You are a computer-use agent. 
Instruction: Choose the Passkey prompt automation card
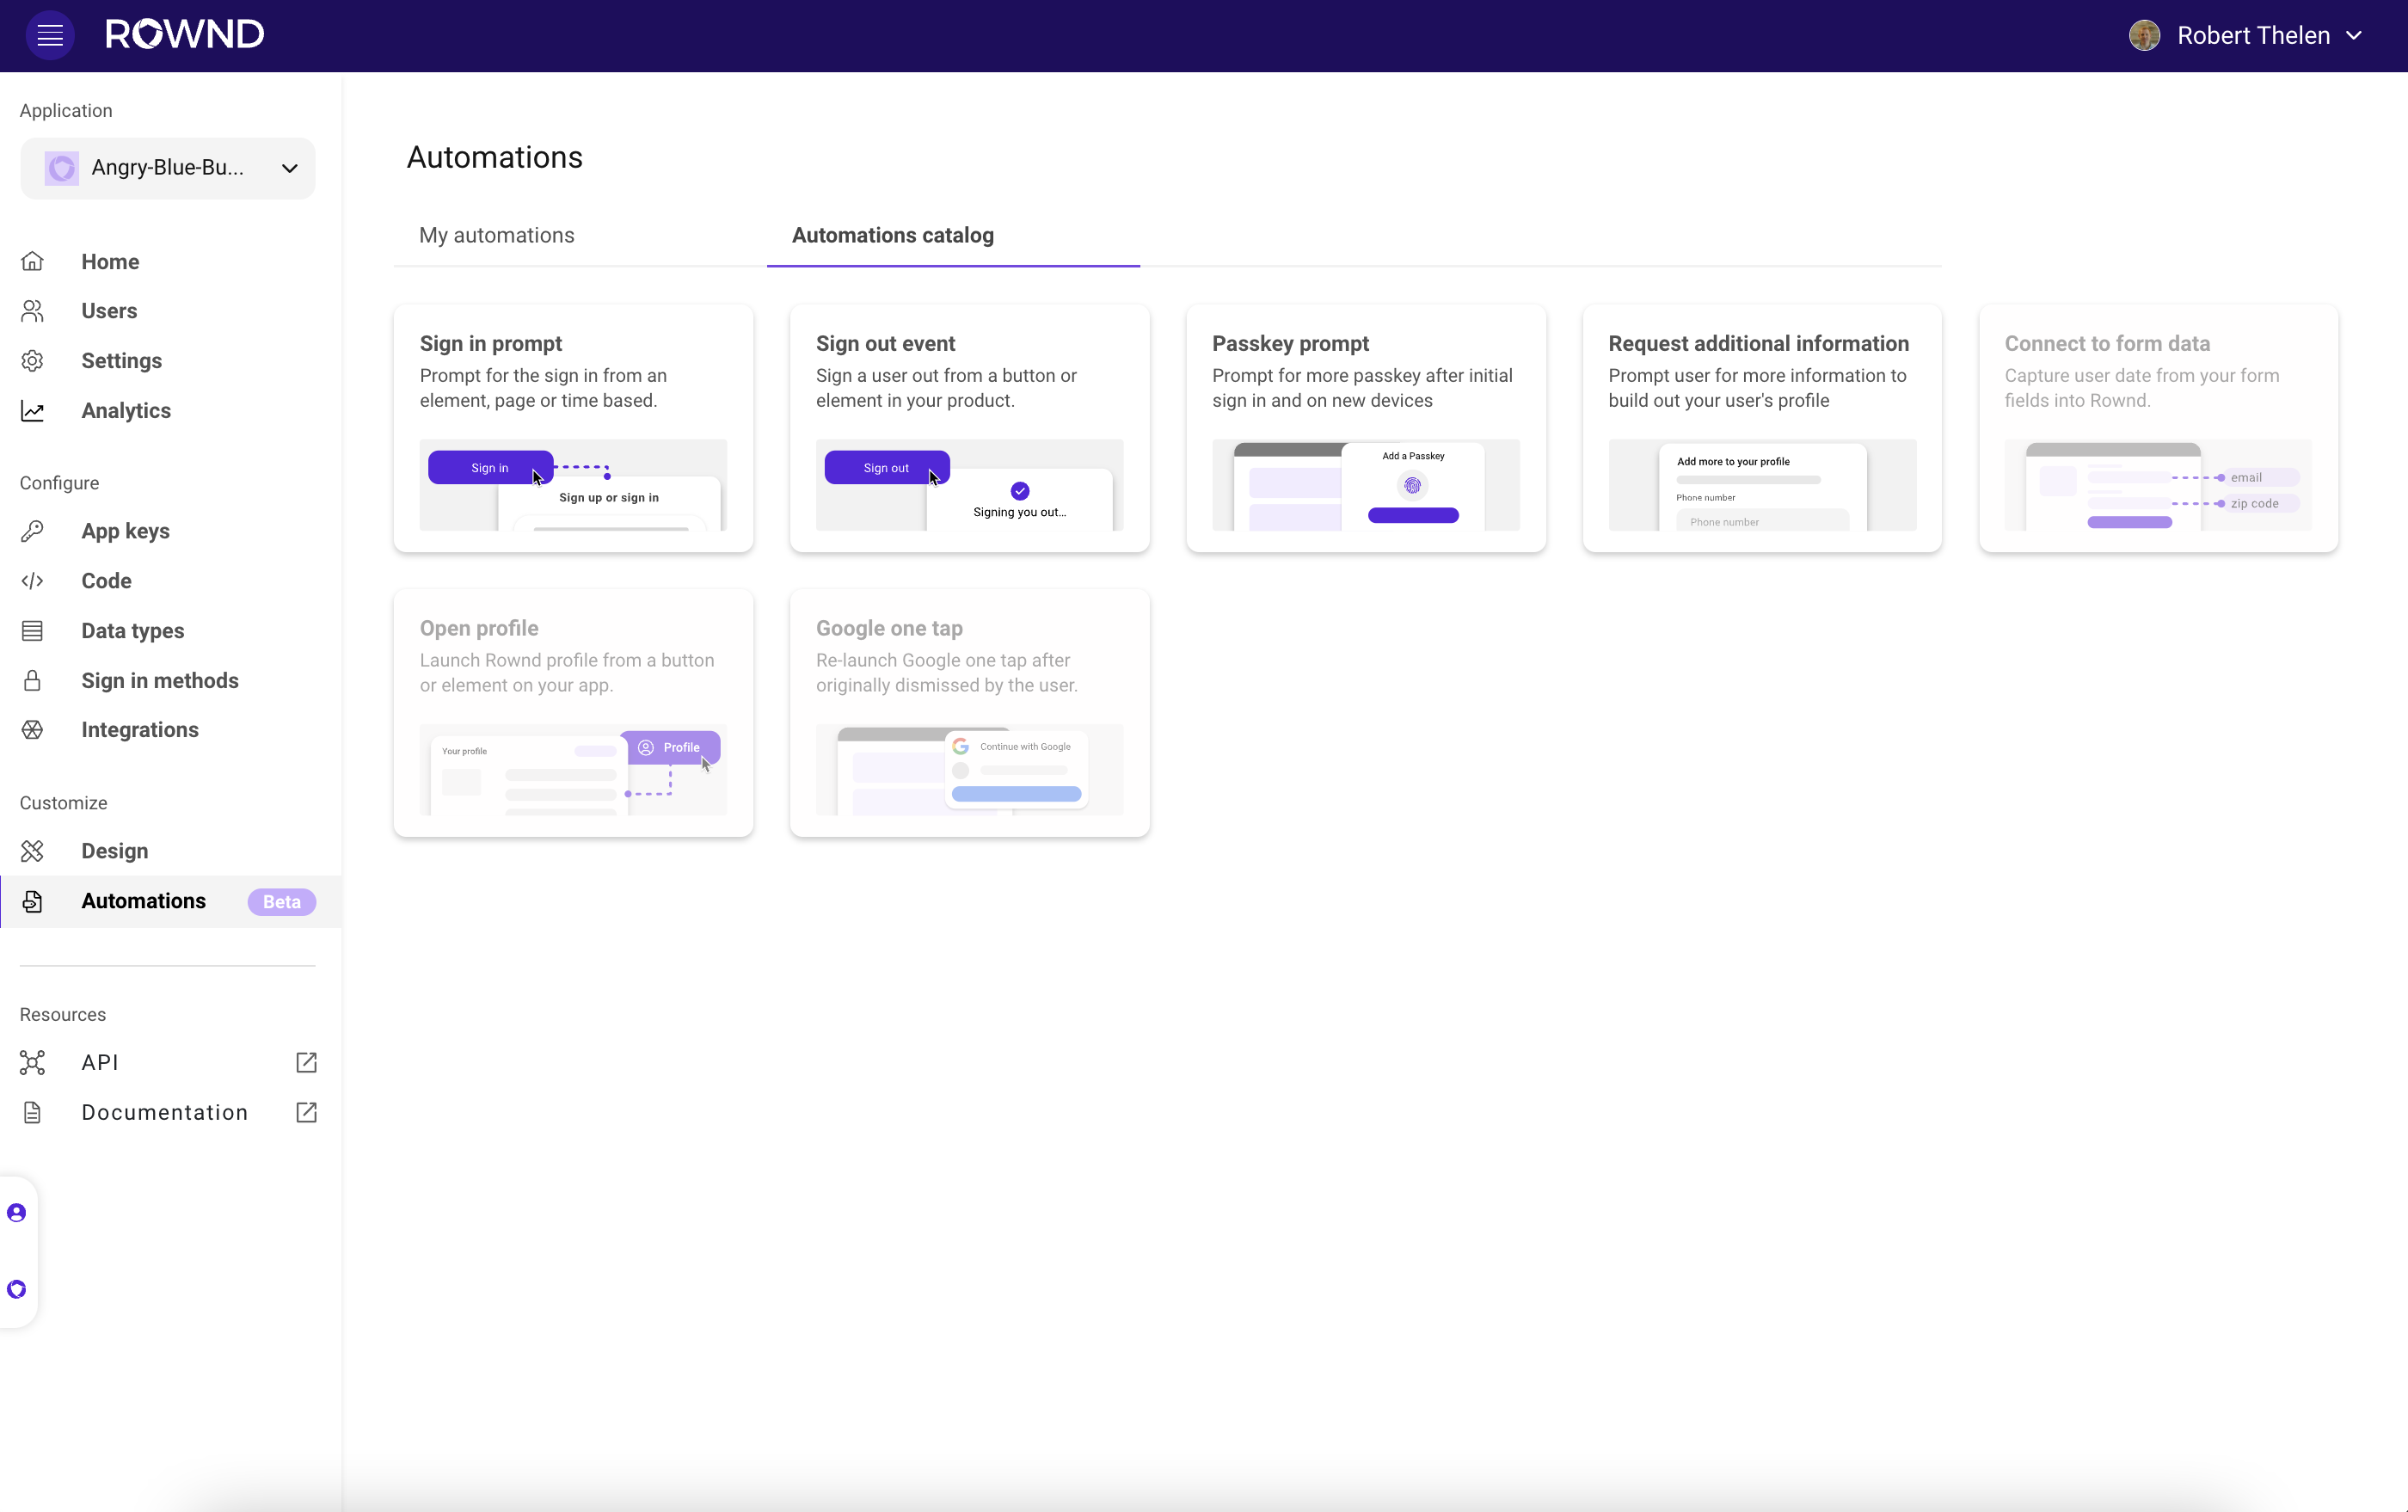pos(1365,428)
